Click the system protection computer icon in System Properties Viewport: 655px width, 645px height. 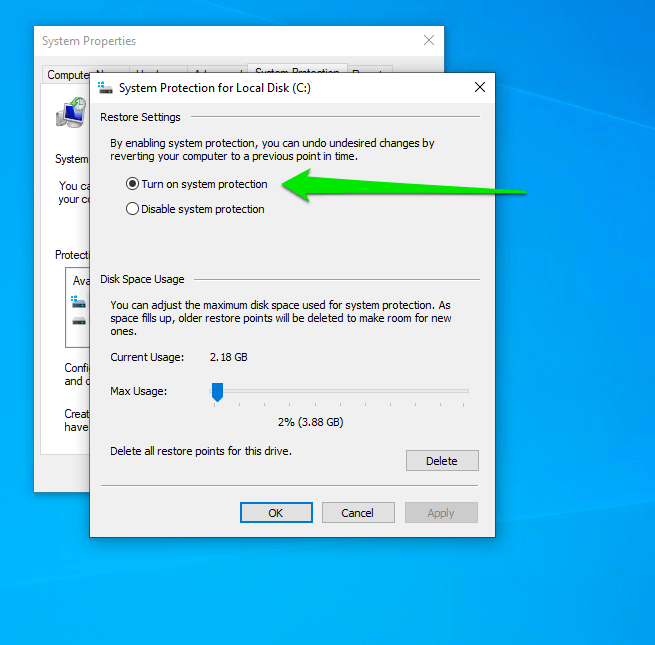click(71, 112)
